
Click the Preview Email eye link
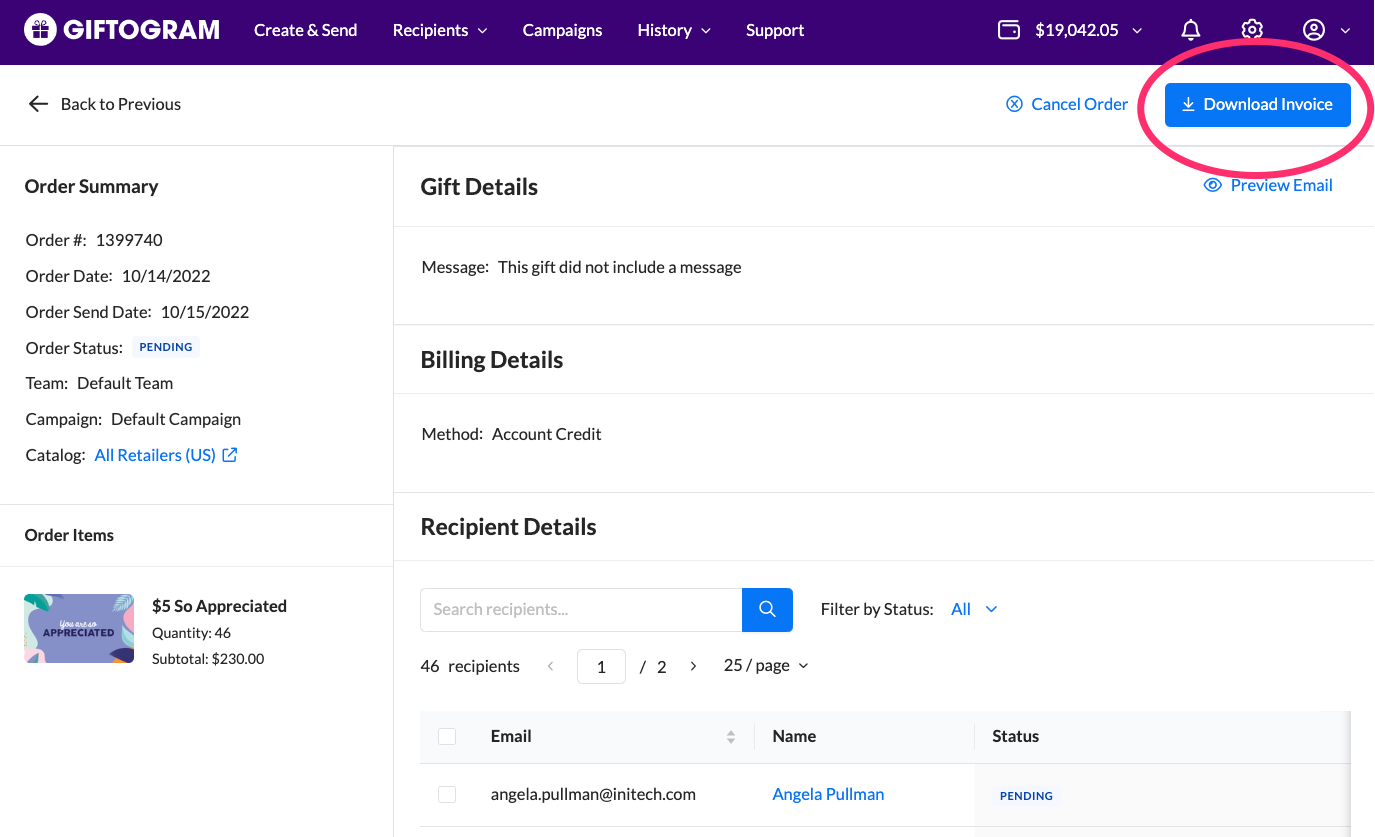1268,185
